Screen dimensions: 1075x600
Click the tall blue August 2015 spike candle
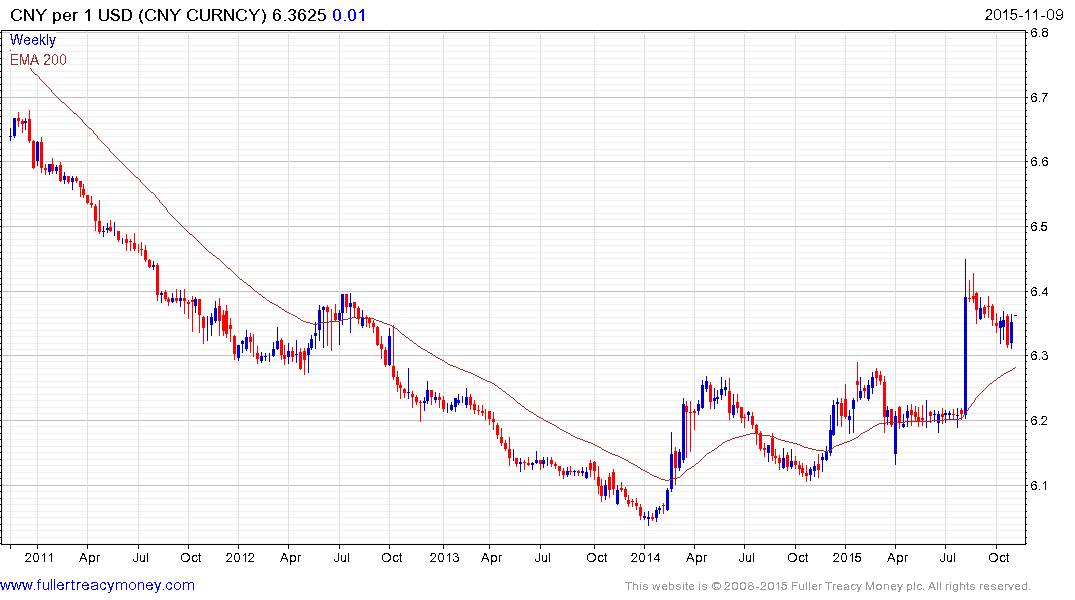click(x=965, y=352)
